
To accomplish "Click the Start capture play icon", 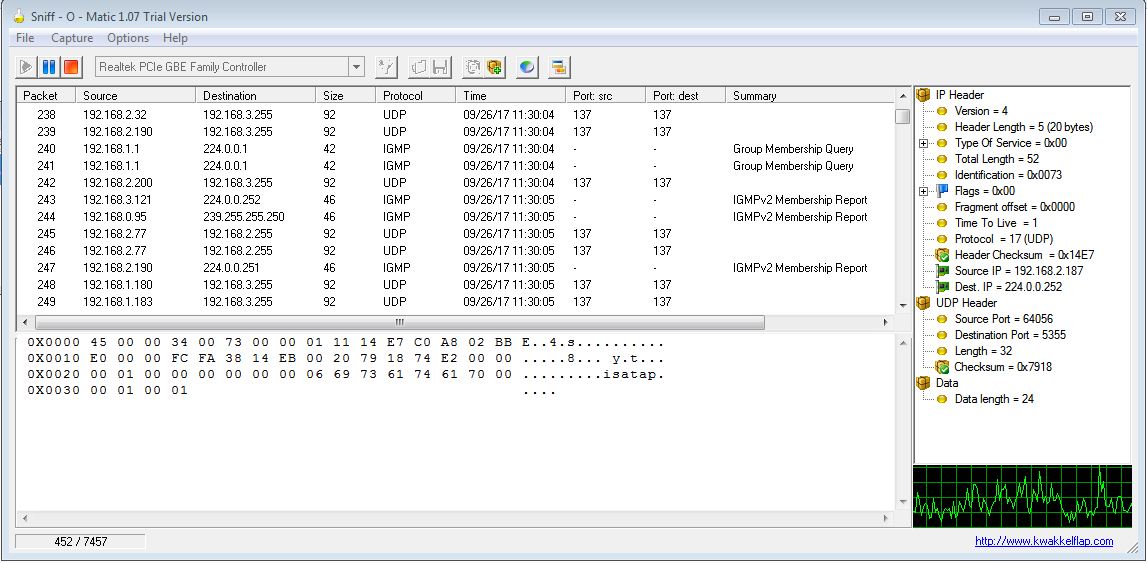I will [x=27, y=67].
